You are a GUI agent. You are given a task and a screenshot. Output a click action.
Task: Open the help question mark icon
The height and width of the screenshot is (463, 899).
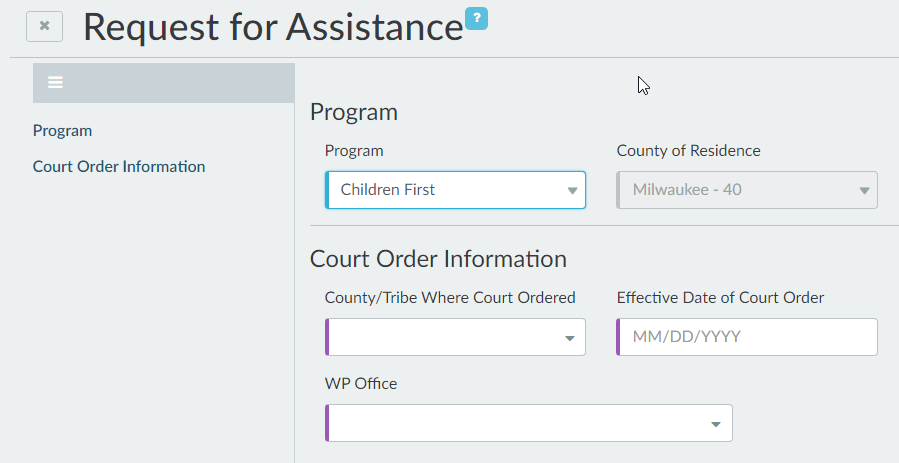click(476, 18)
